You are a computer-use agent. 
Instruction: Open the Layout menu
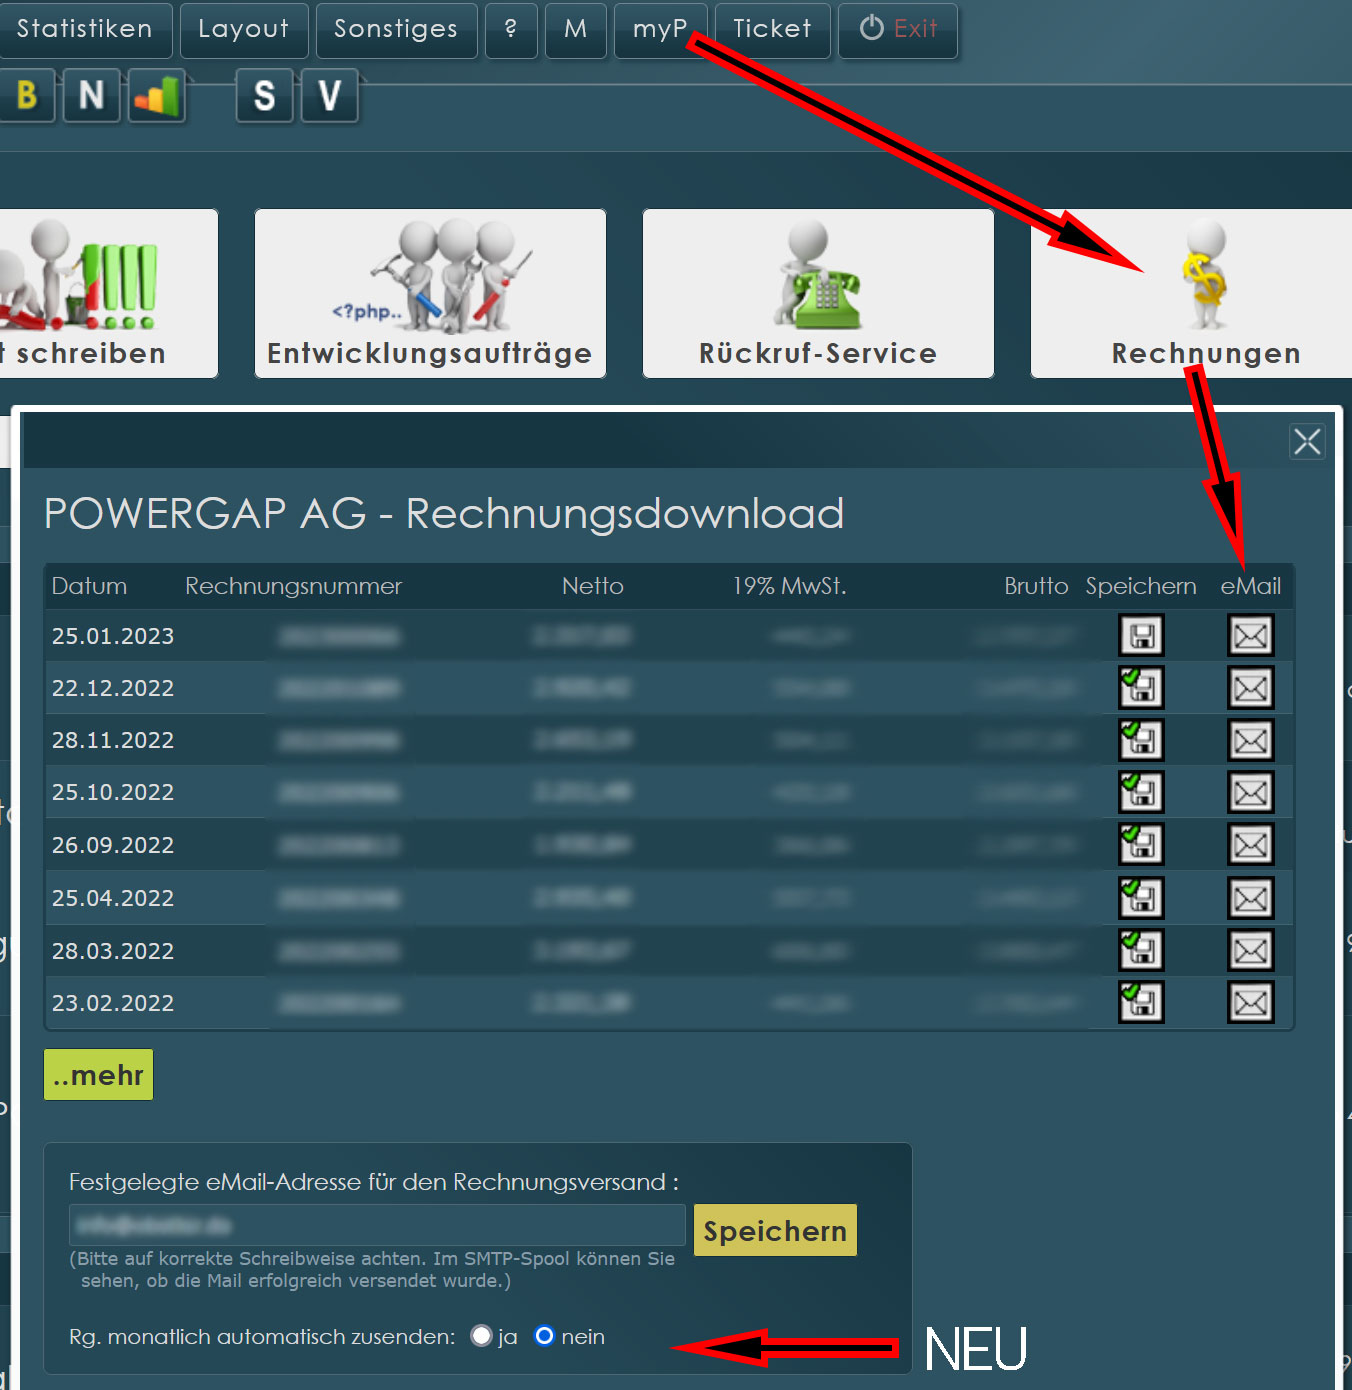[244, 30]
